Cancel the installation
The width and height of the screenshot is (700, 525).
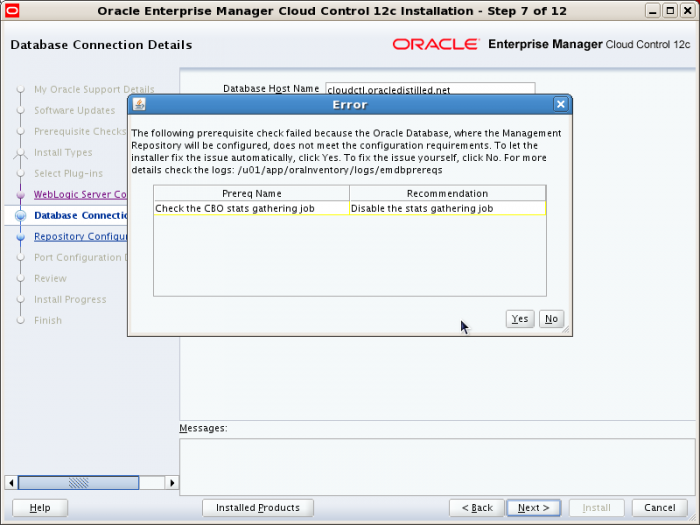tap(659, 508)
